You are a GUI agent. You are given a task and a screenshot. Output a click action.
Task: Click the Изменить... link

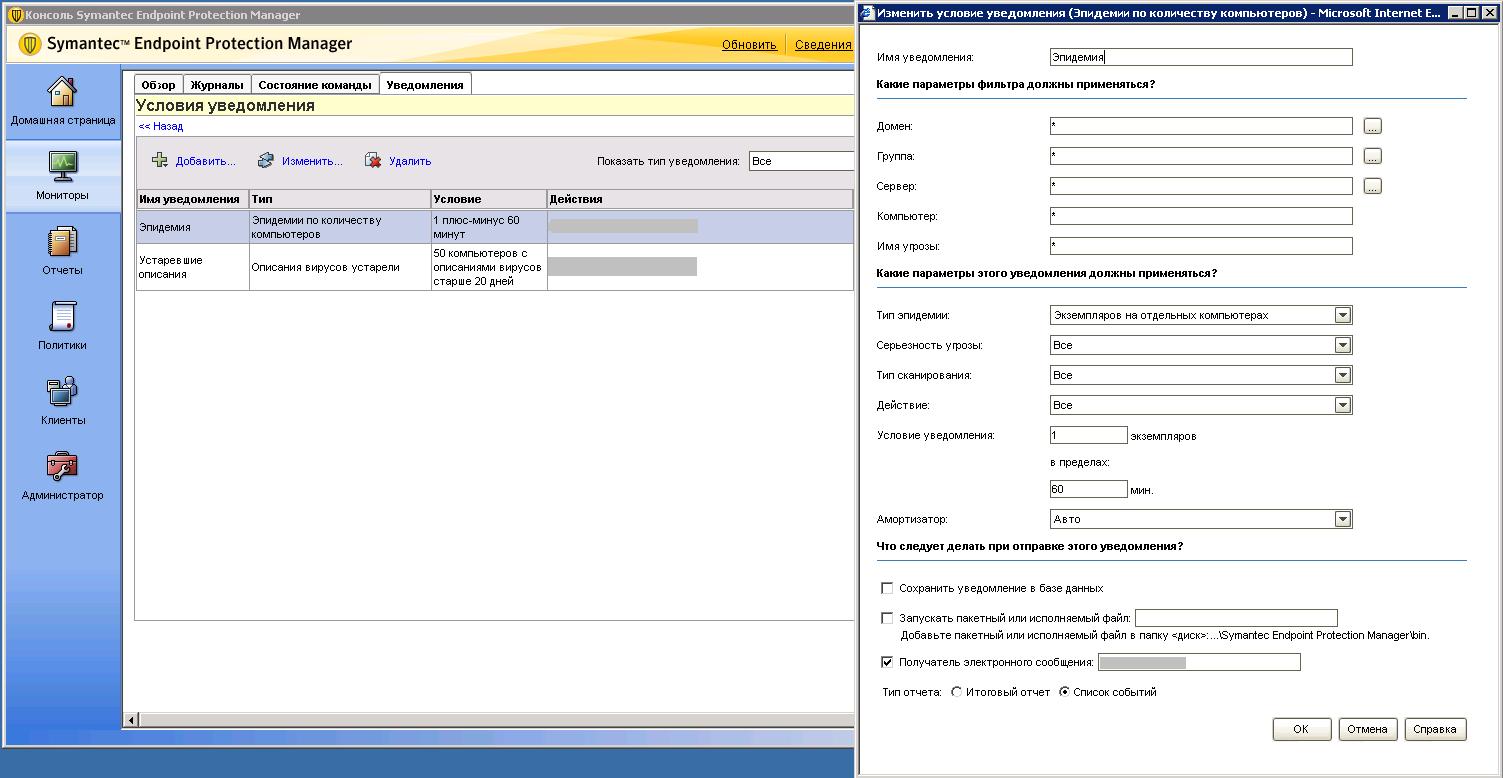pyautogui.click(x=312, y=161)
